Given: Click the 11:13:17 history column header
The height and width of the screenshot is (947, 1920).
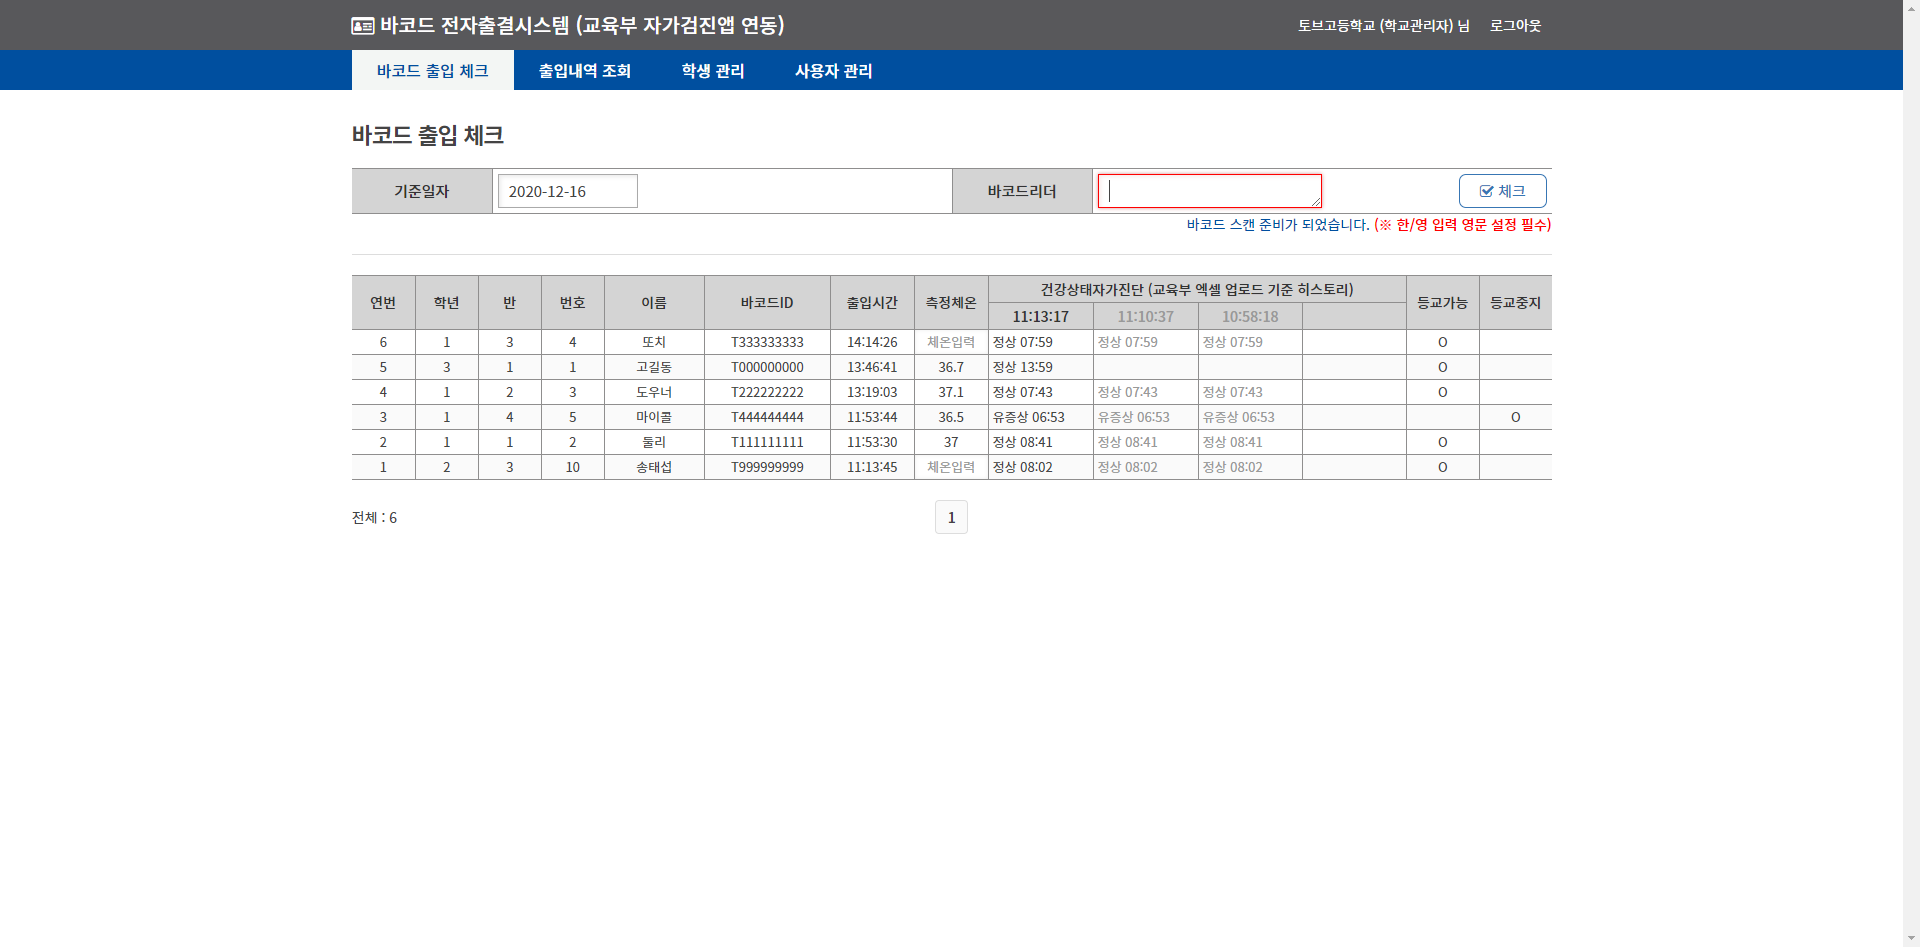Looking at the screenshot, I should [x=1040, y=317].
